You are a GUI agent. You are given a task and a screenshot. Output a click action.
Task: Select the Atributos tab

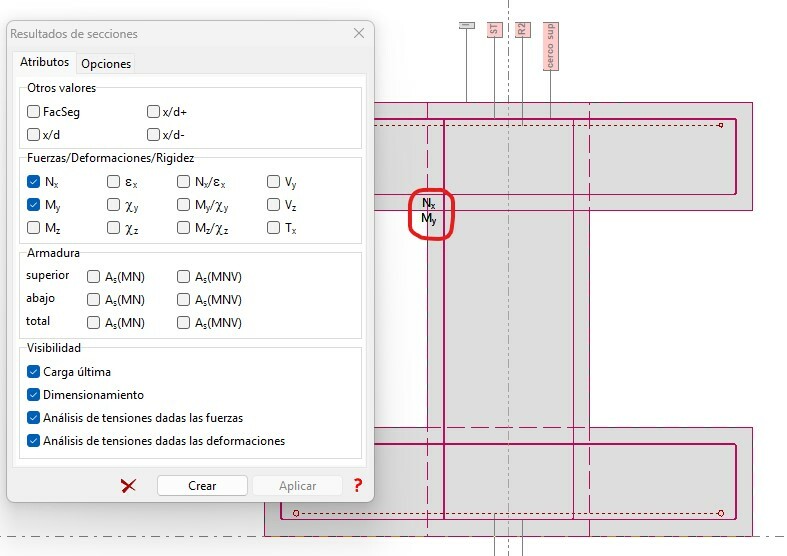45,62
